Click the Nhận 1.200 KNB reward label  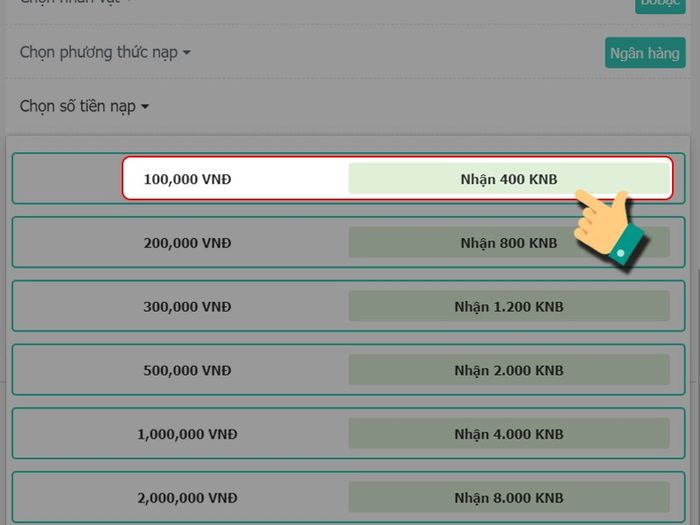pyautogui.click(x=509, y=306)
